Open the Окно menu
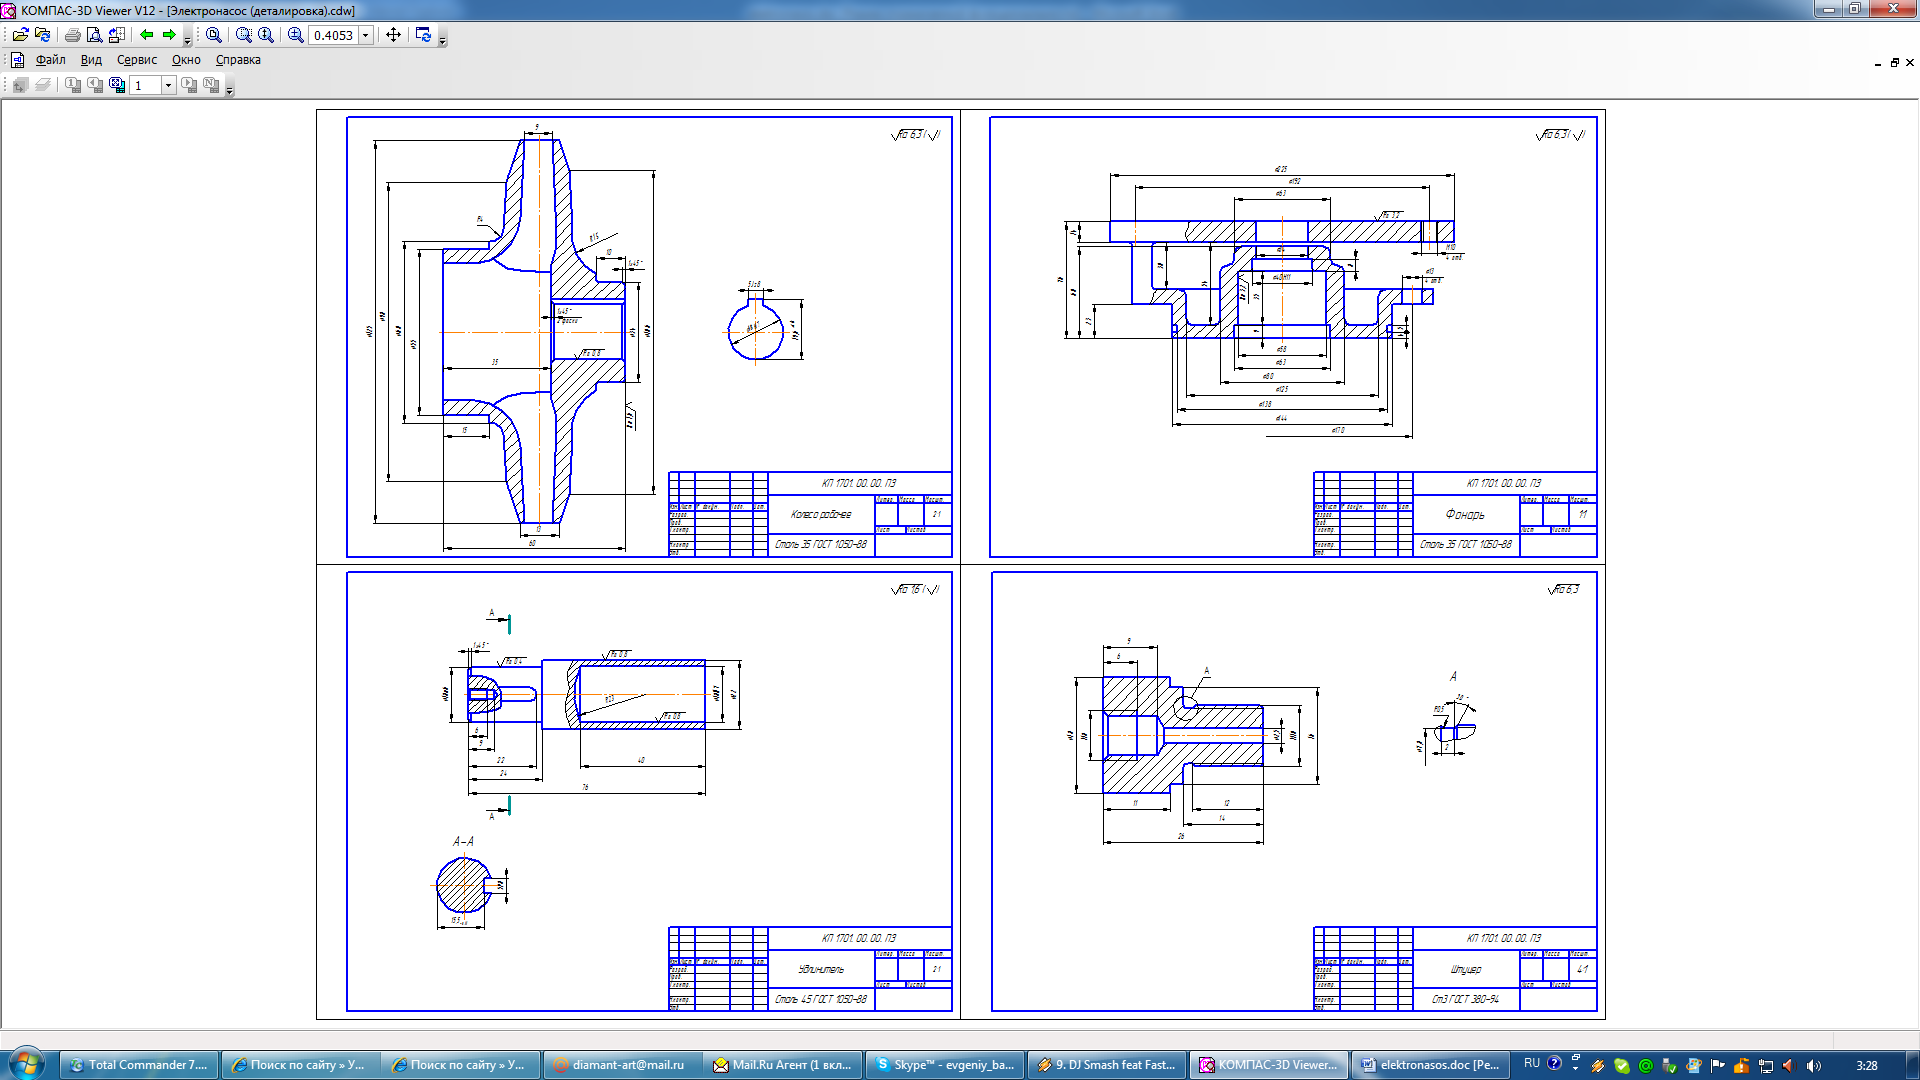 186,60
